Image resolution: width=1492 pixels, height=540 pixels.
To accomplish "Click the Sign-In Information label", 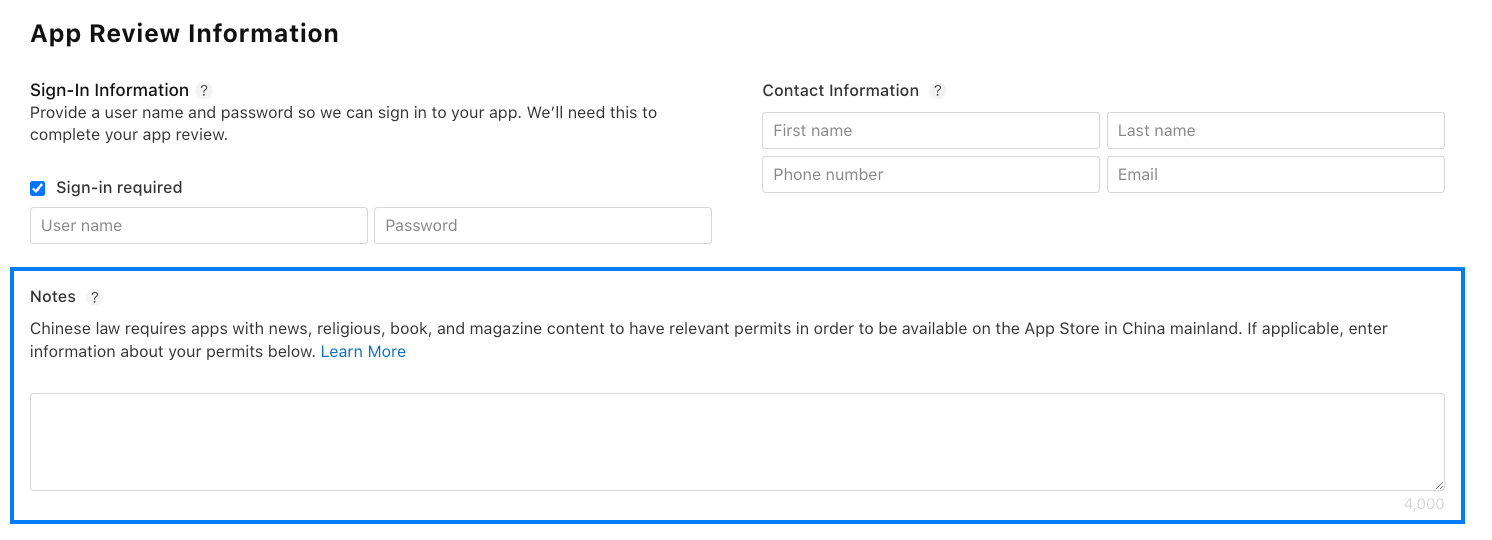I will point(110,91).
